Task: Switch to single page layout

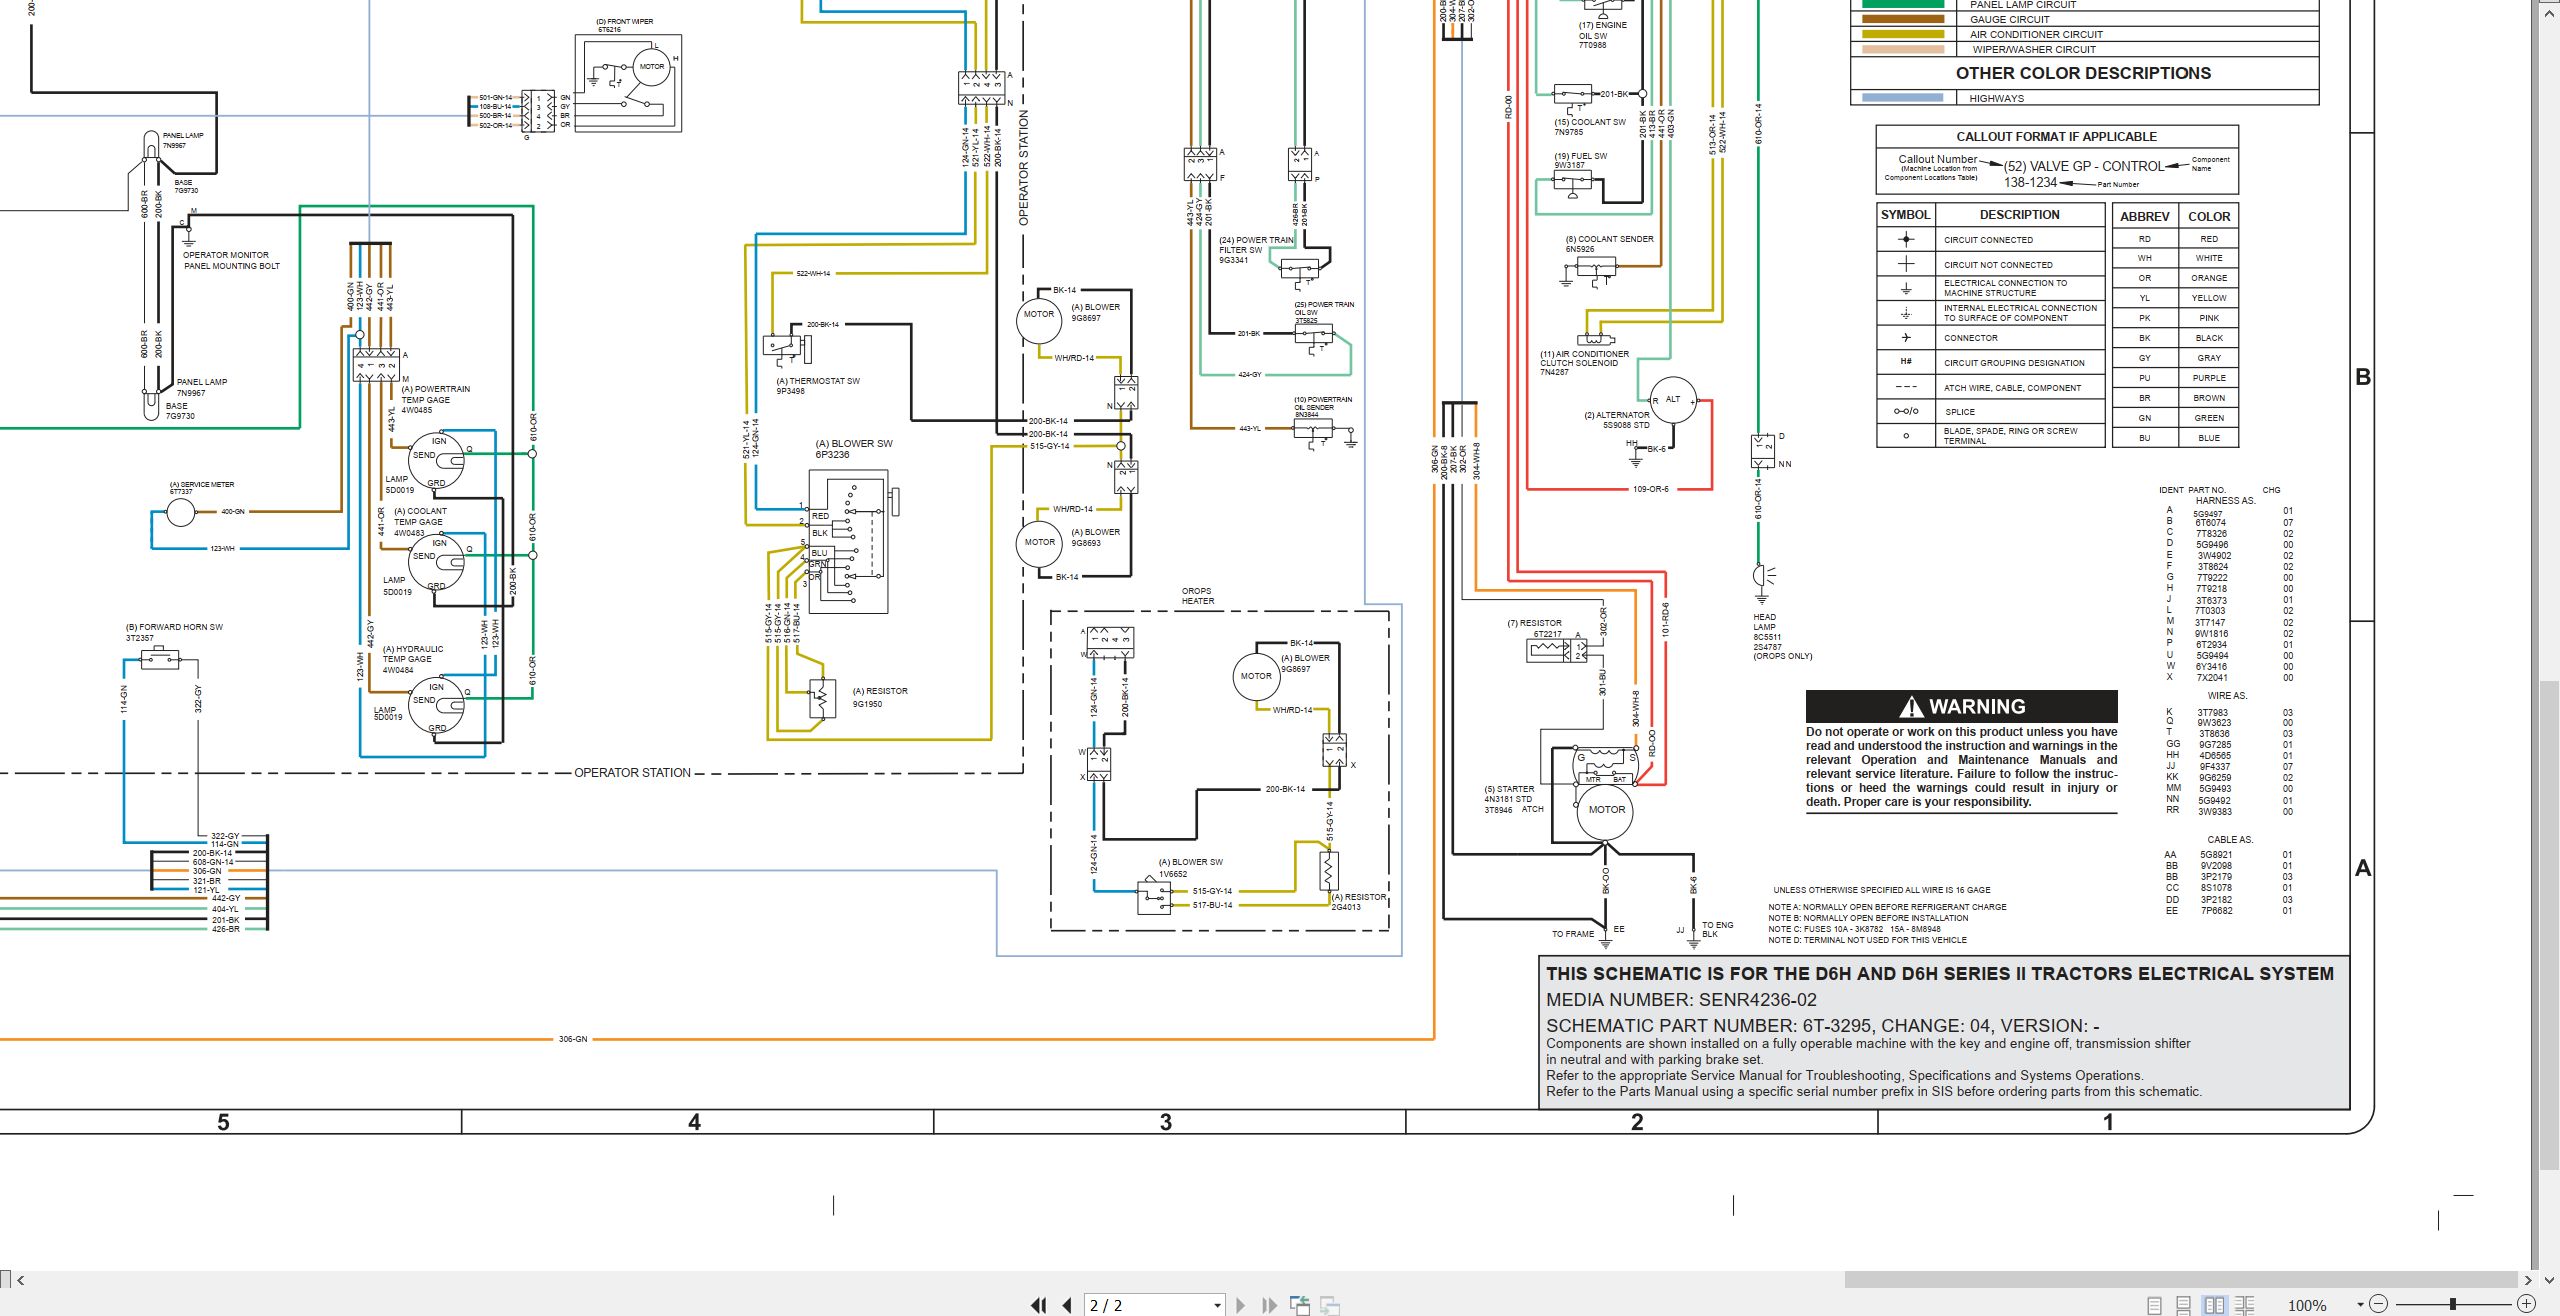Action: pos(2154,1305)
